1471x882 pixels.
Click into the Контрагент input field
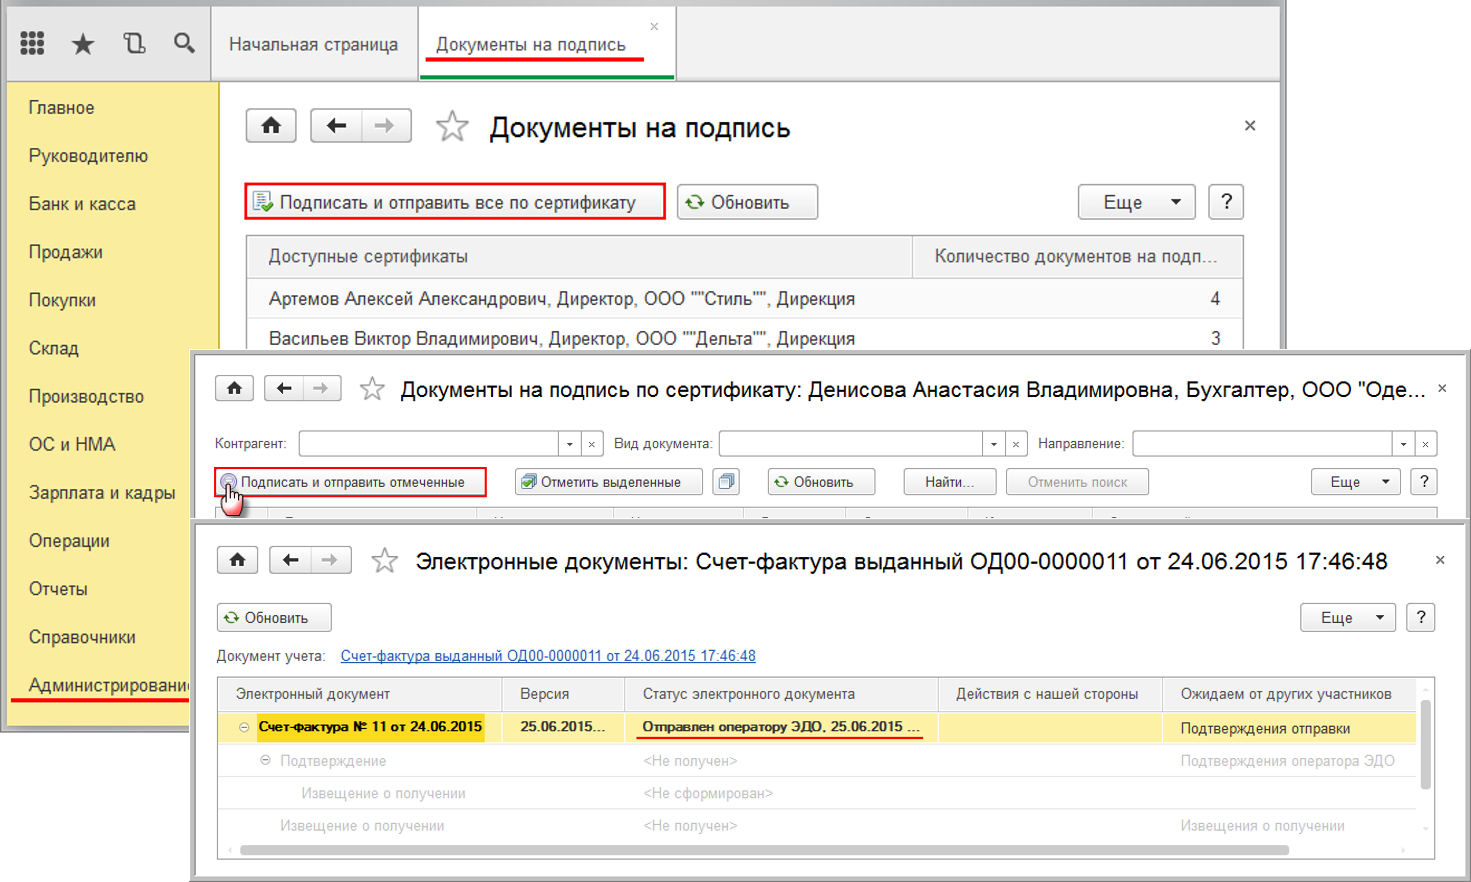coord(429,444)
